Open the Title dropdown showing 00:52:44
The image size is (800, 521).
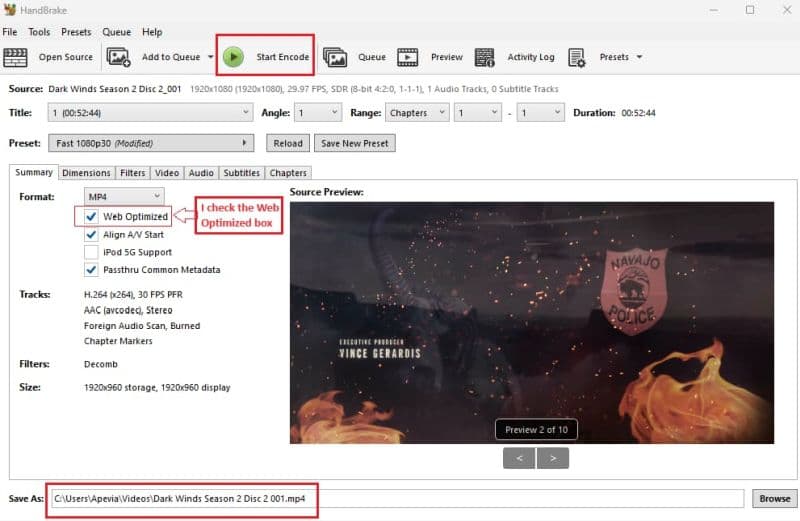(x=151, y=113)
